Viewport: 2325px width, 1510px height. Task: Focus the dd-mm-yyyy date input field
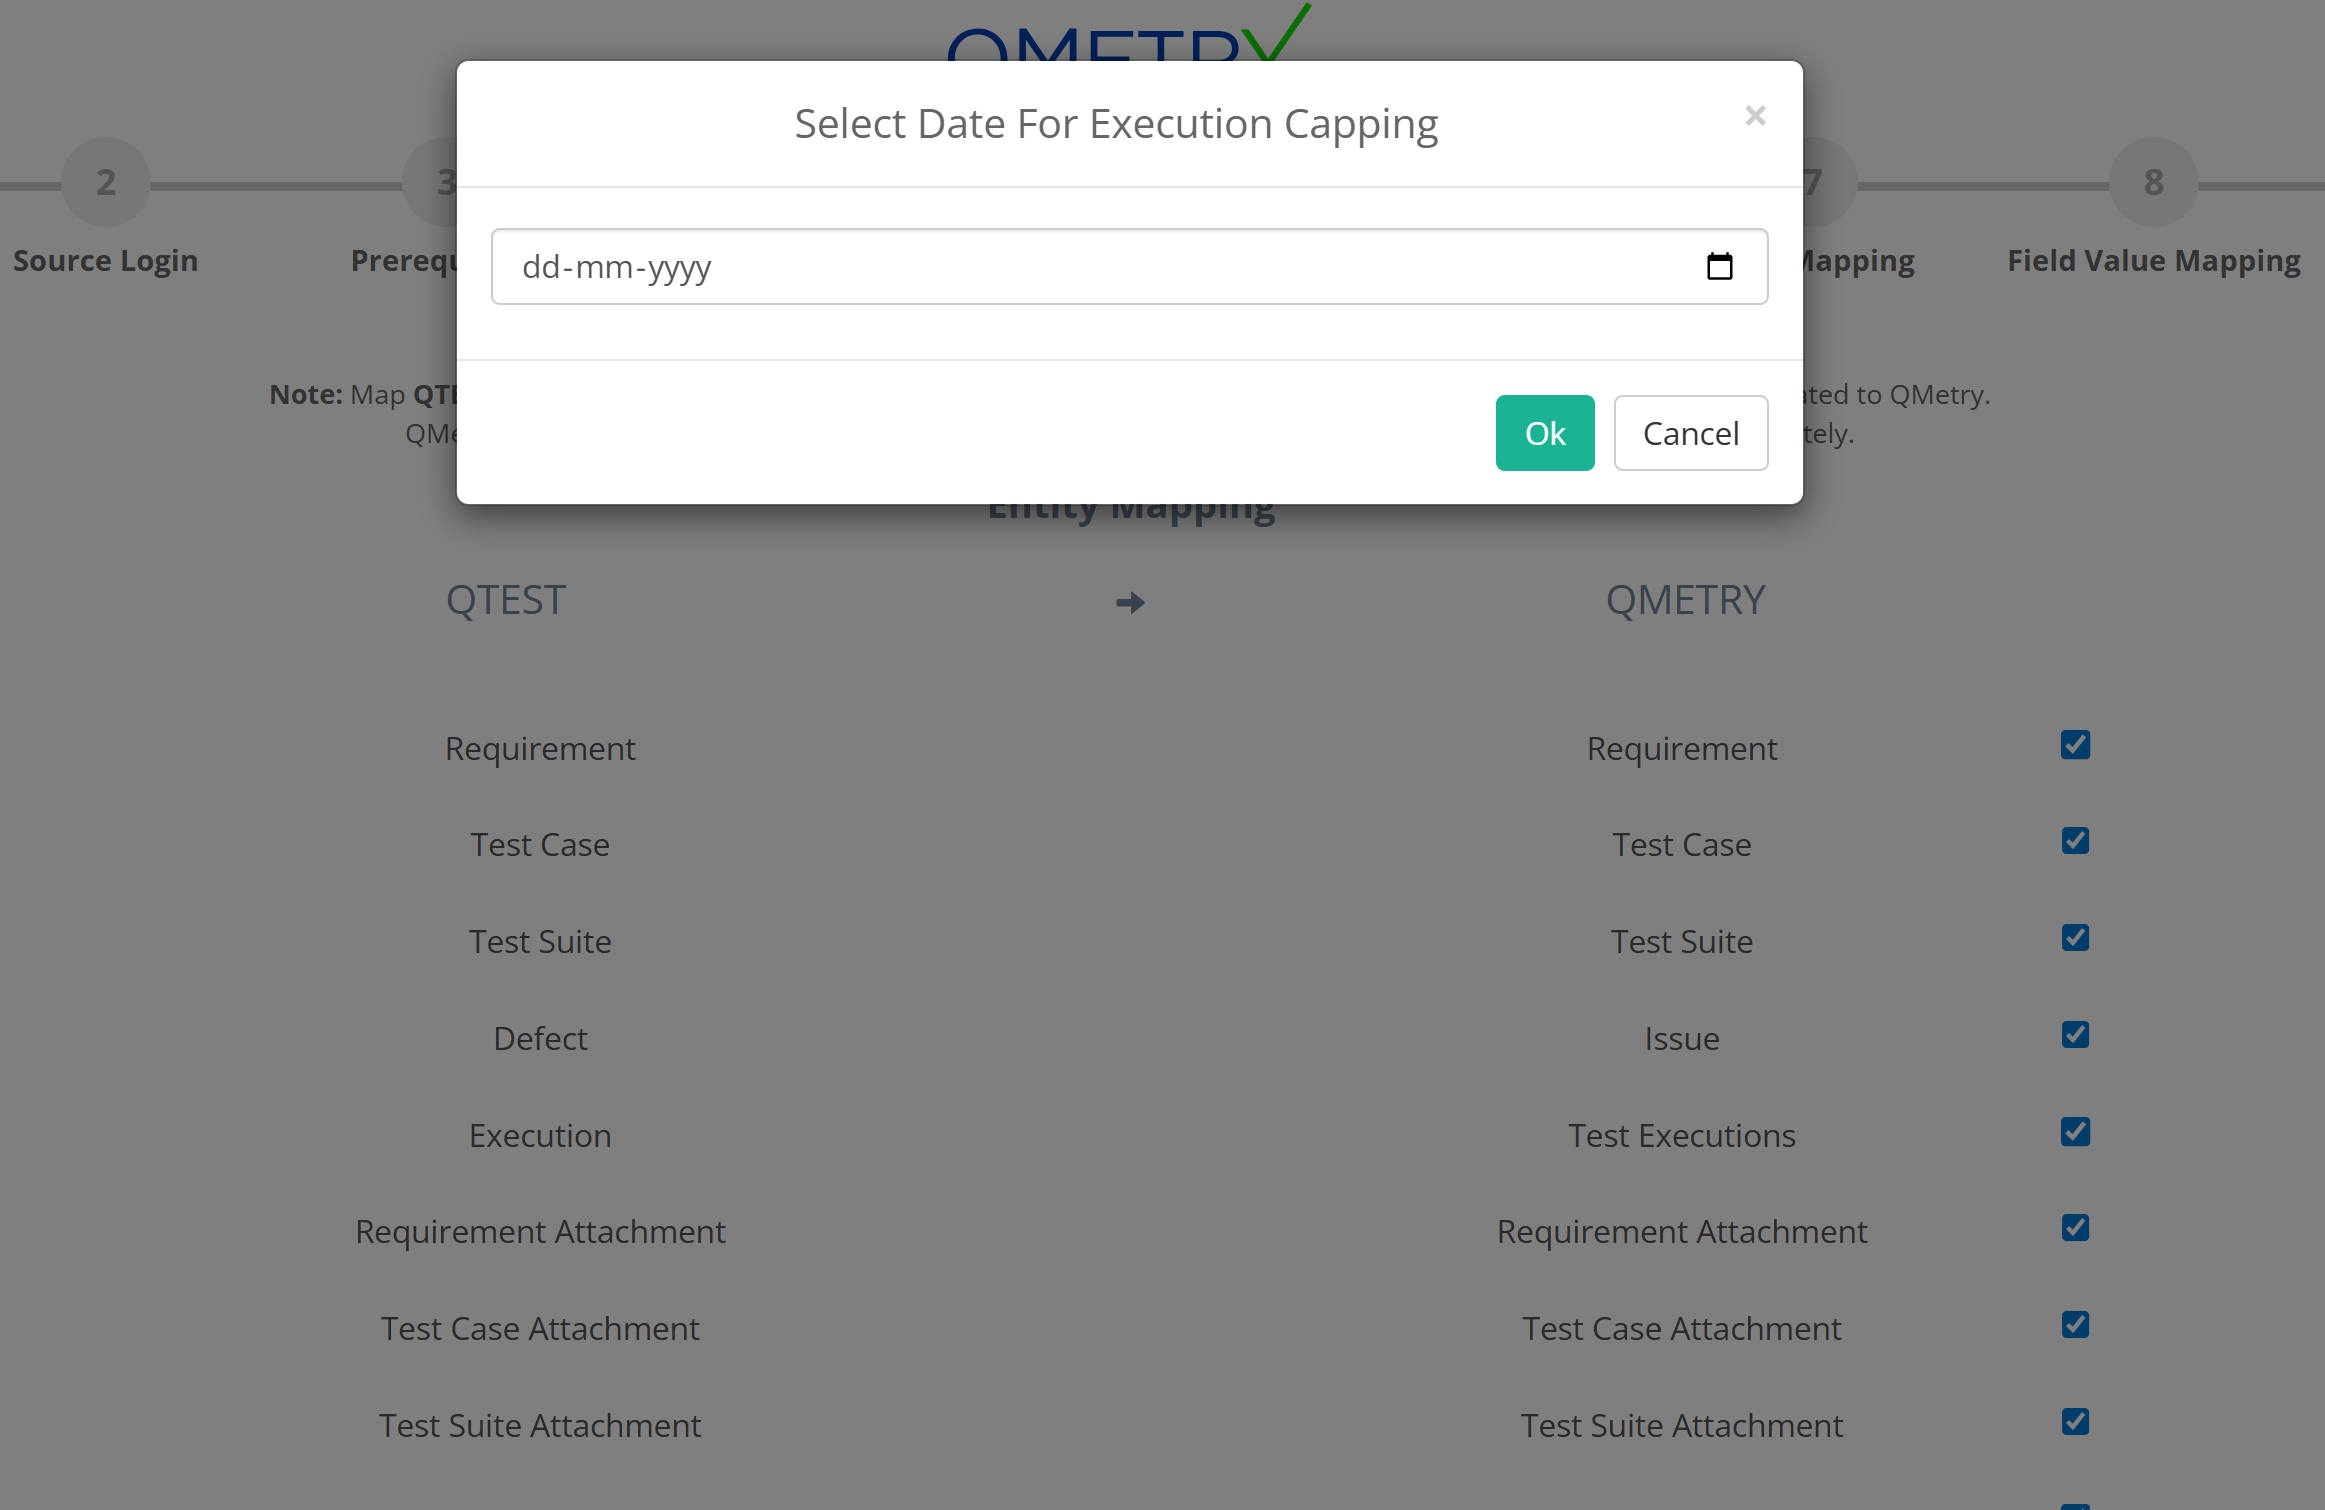(x=1130, y=267)
